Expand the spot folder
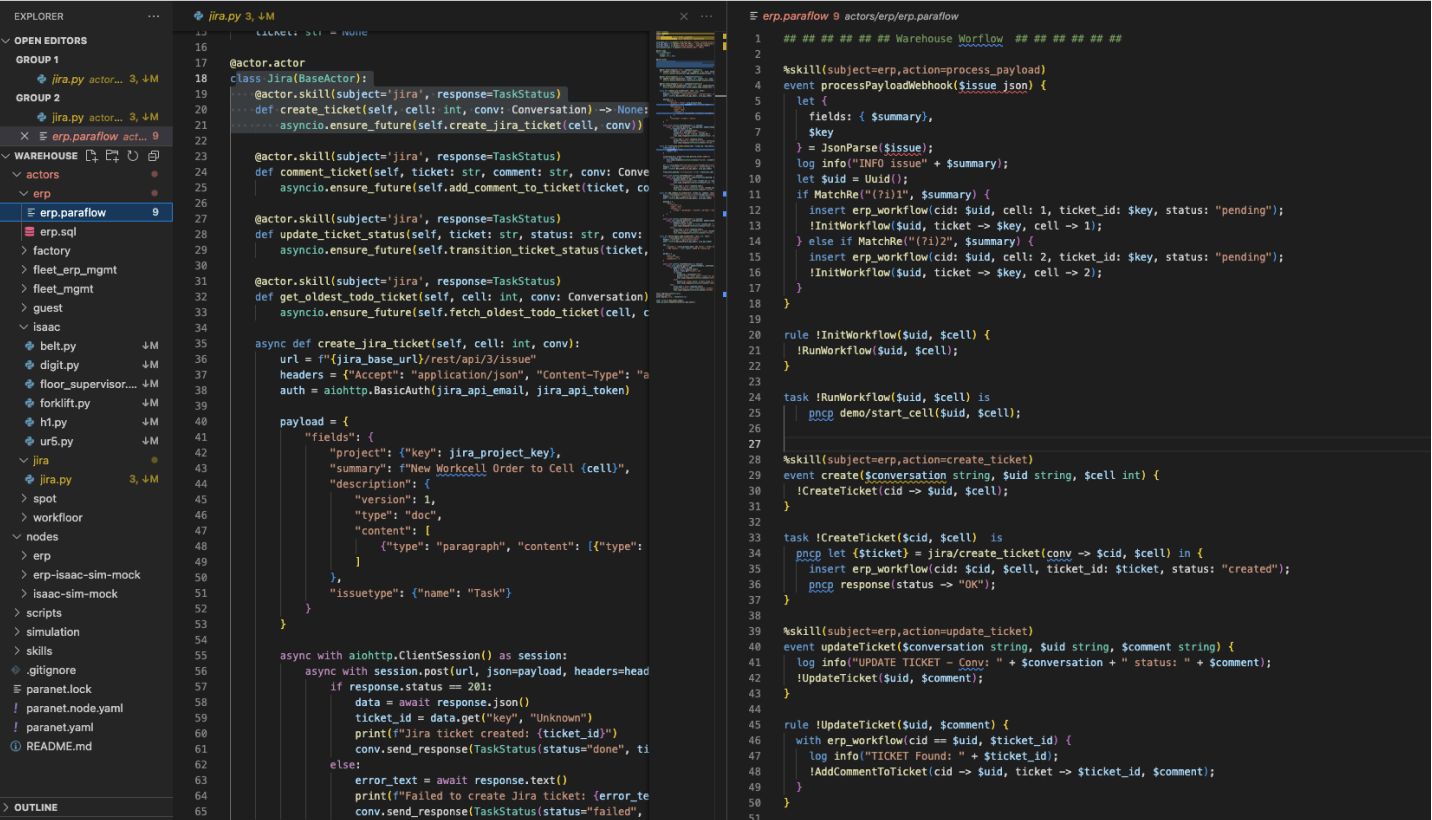 tap(25, 498)
